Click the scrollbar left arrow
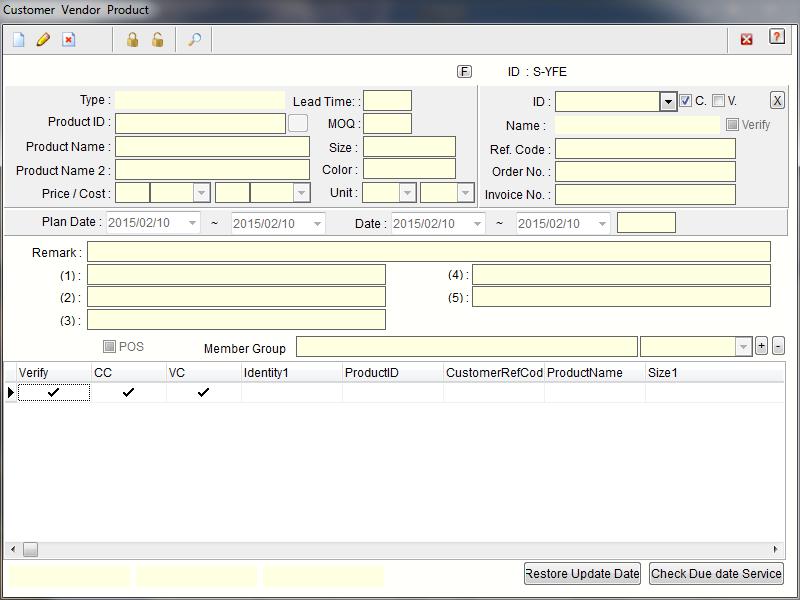Screen dimensions: 800x600 click(x=13, y=549)
